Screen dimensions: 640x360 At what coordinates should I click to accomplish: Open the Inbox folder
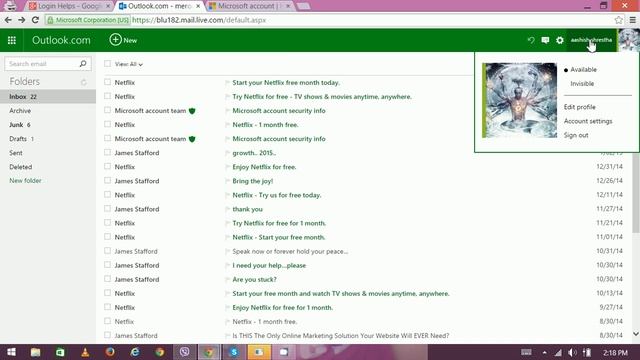point(48,97)
